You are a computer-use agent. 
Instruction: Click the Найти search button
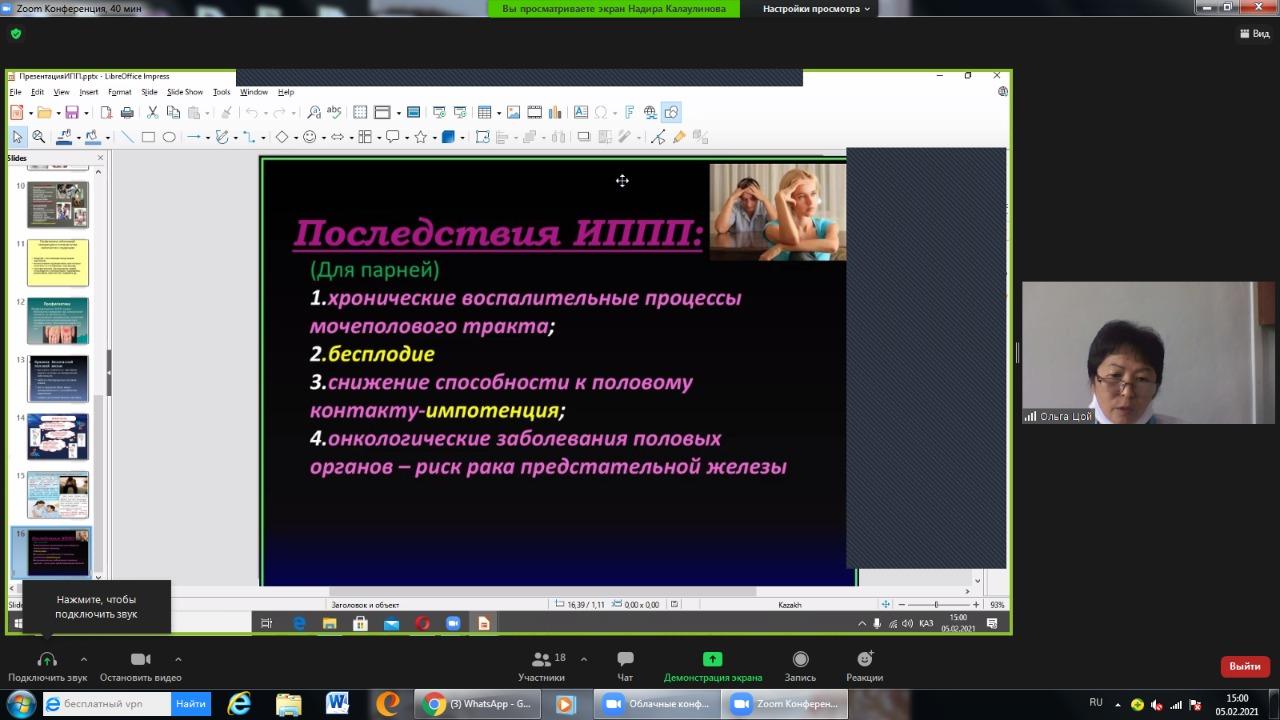point(190,704)
